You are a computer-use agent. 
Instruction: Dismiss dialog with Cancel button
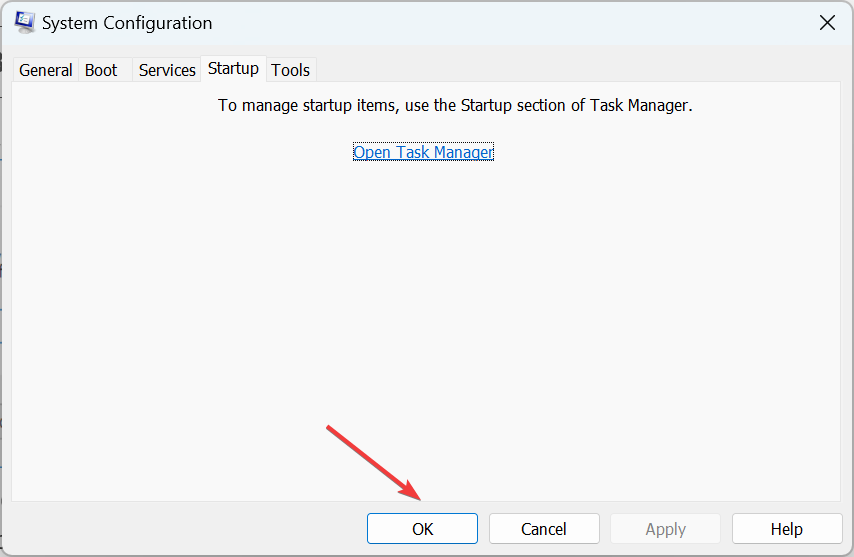coord(544,529)
